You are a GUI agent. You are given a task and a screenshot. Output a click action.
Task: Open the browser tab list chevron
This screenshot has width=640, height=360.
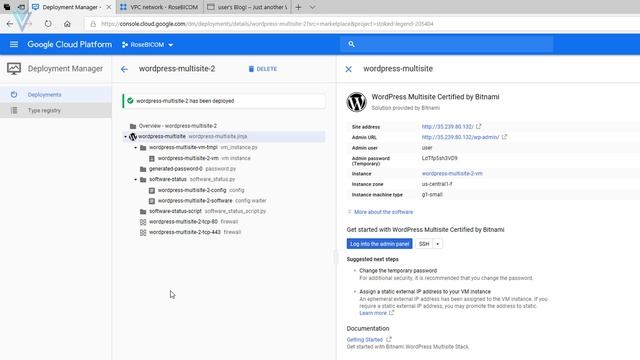point(312,7)
